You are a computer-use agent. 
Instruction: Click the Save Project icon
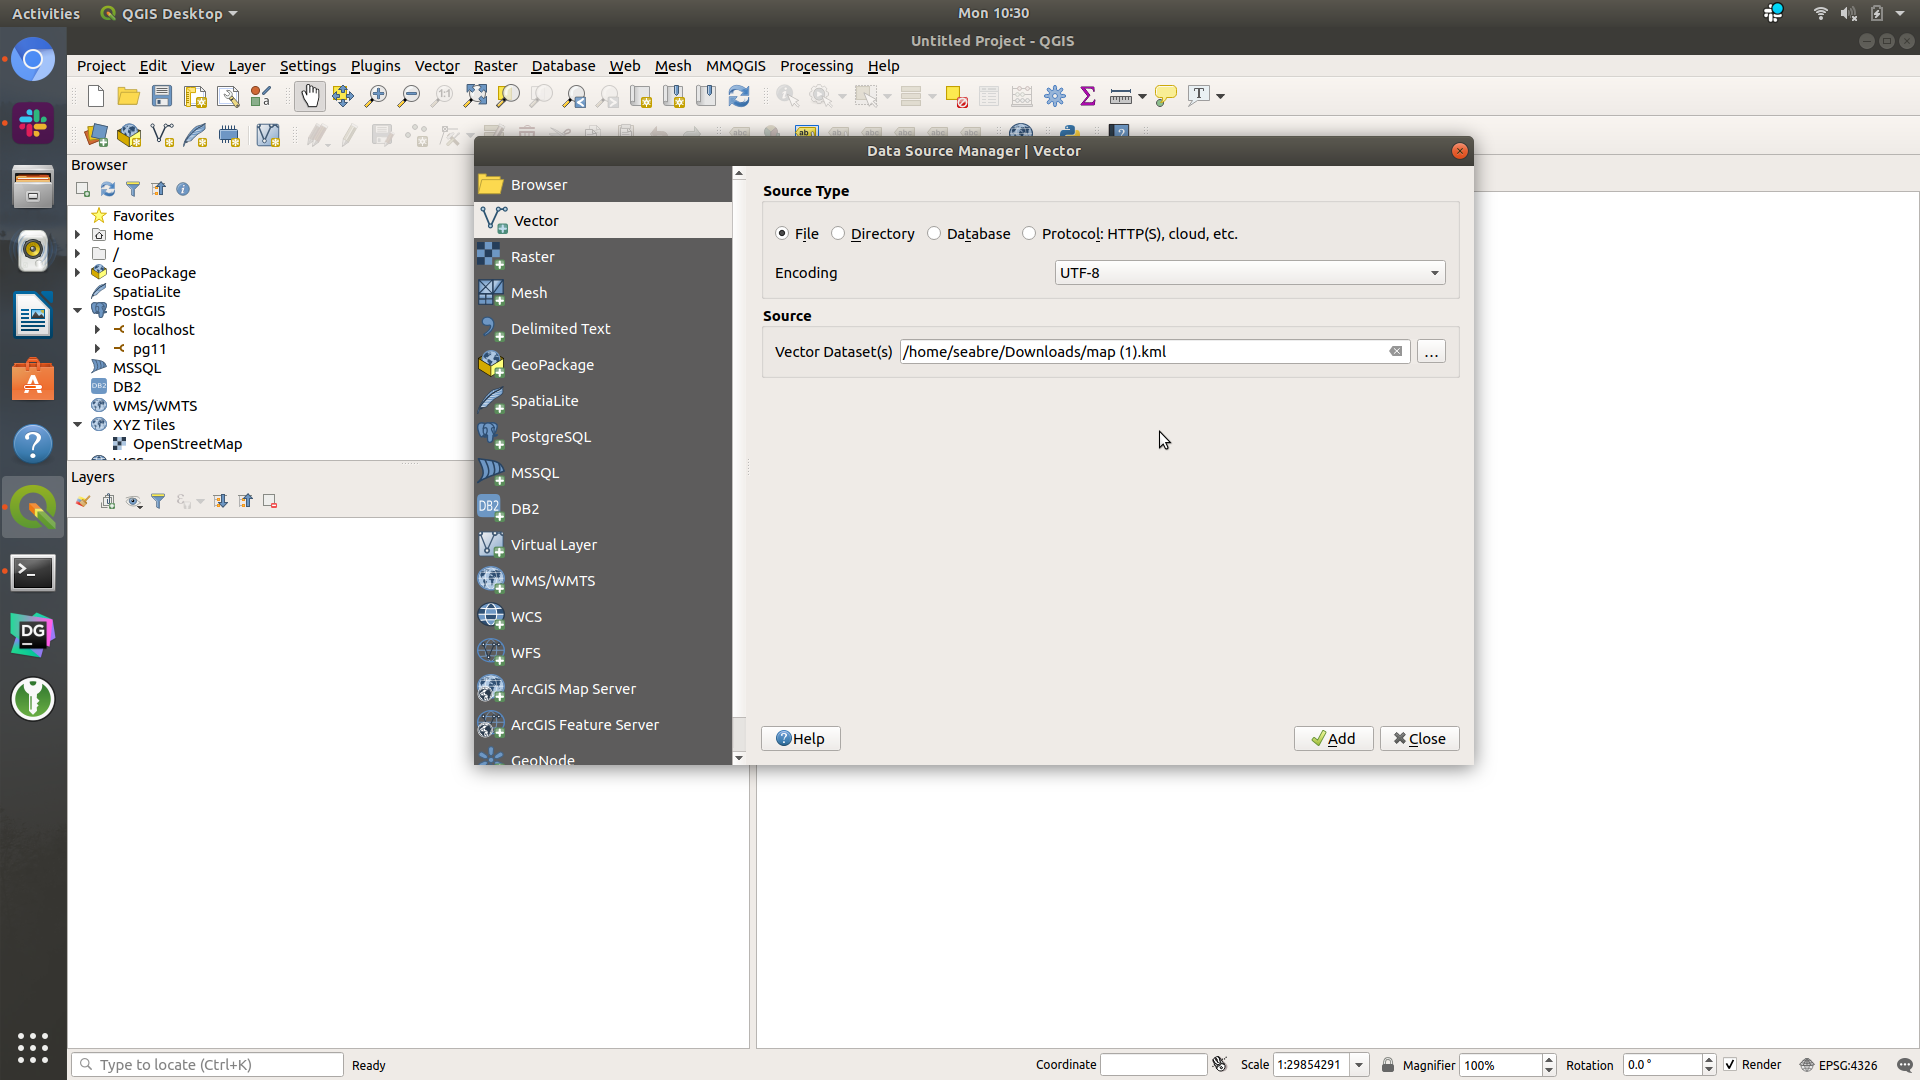162,96
